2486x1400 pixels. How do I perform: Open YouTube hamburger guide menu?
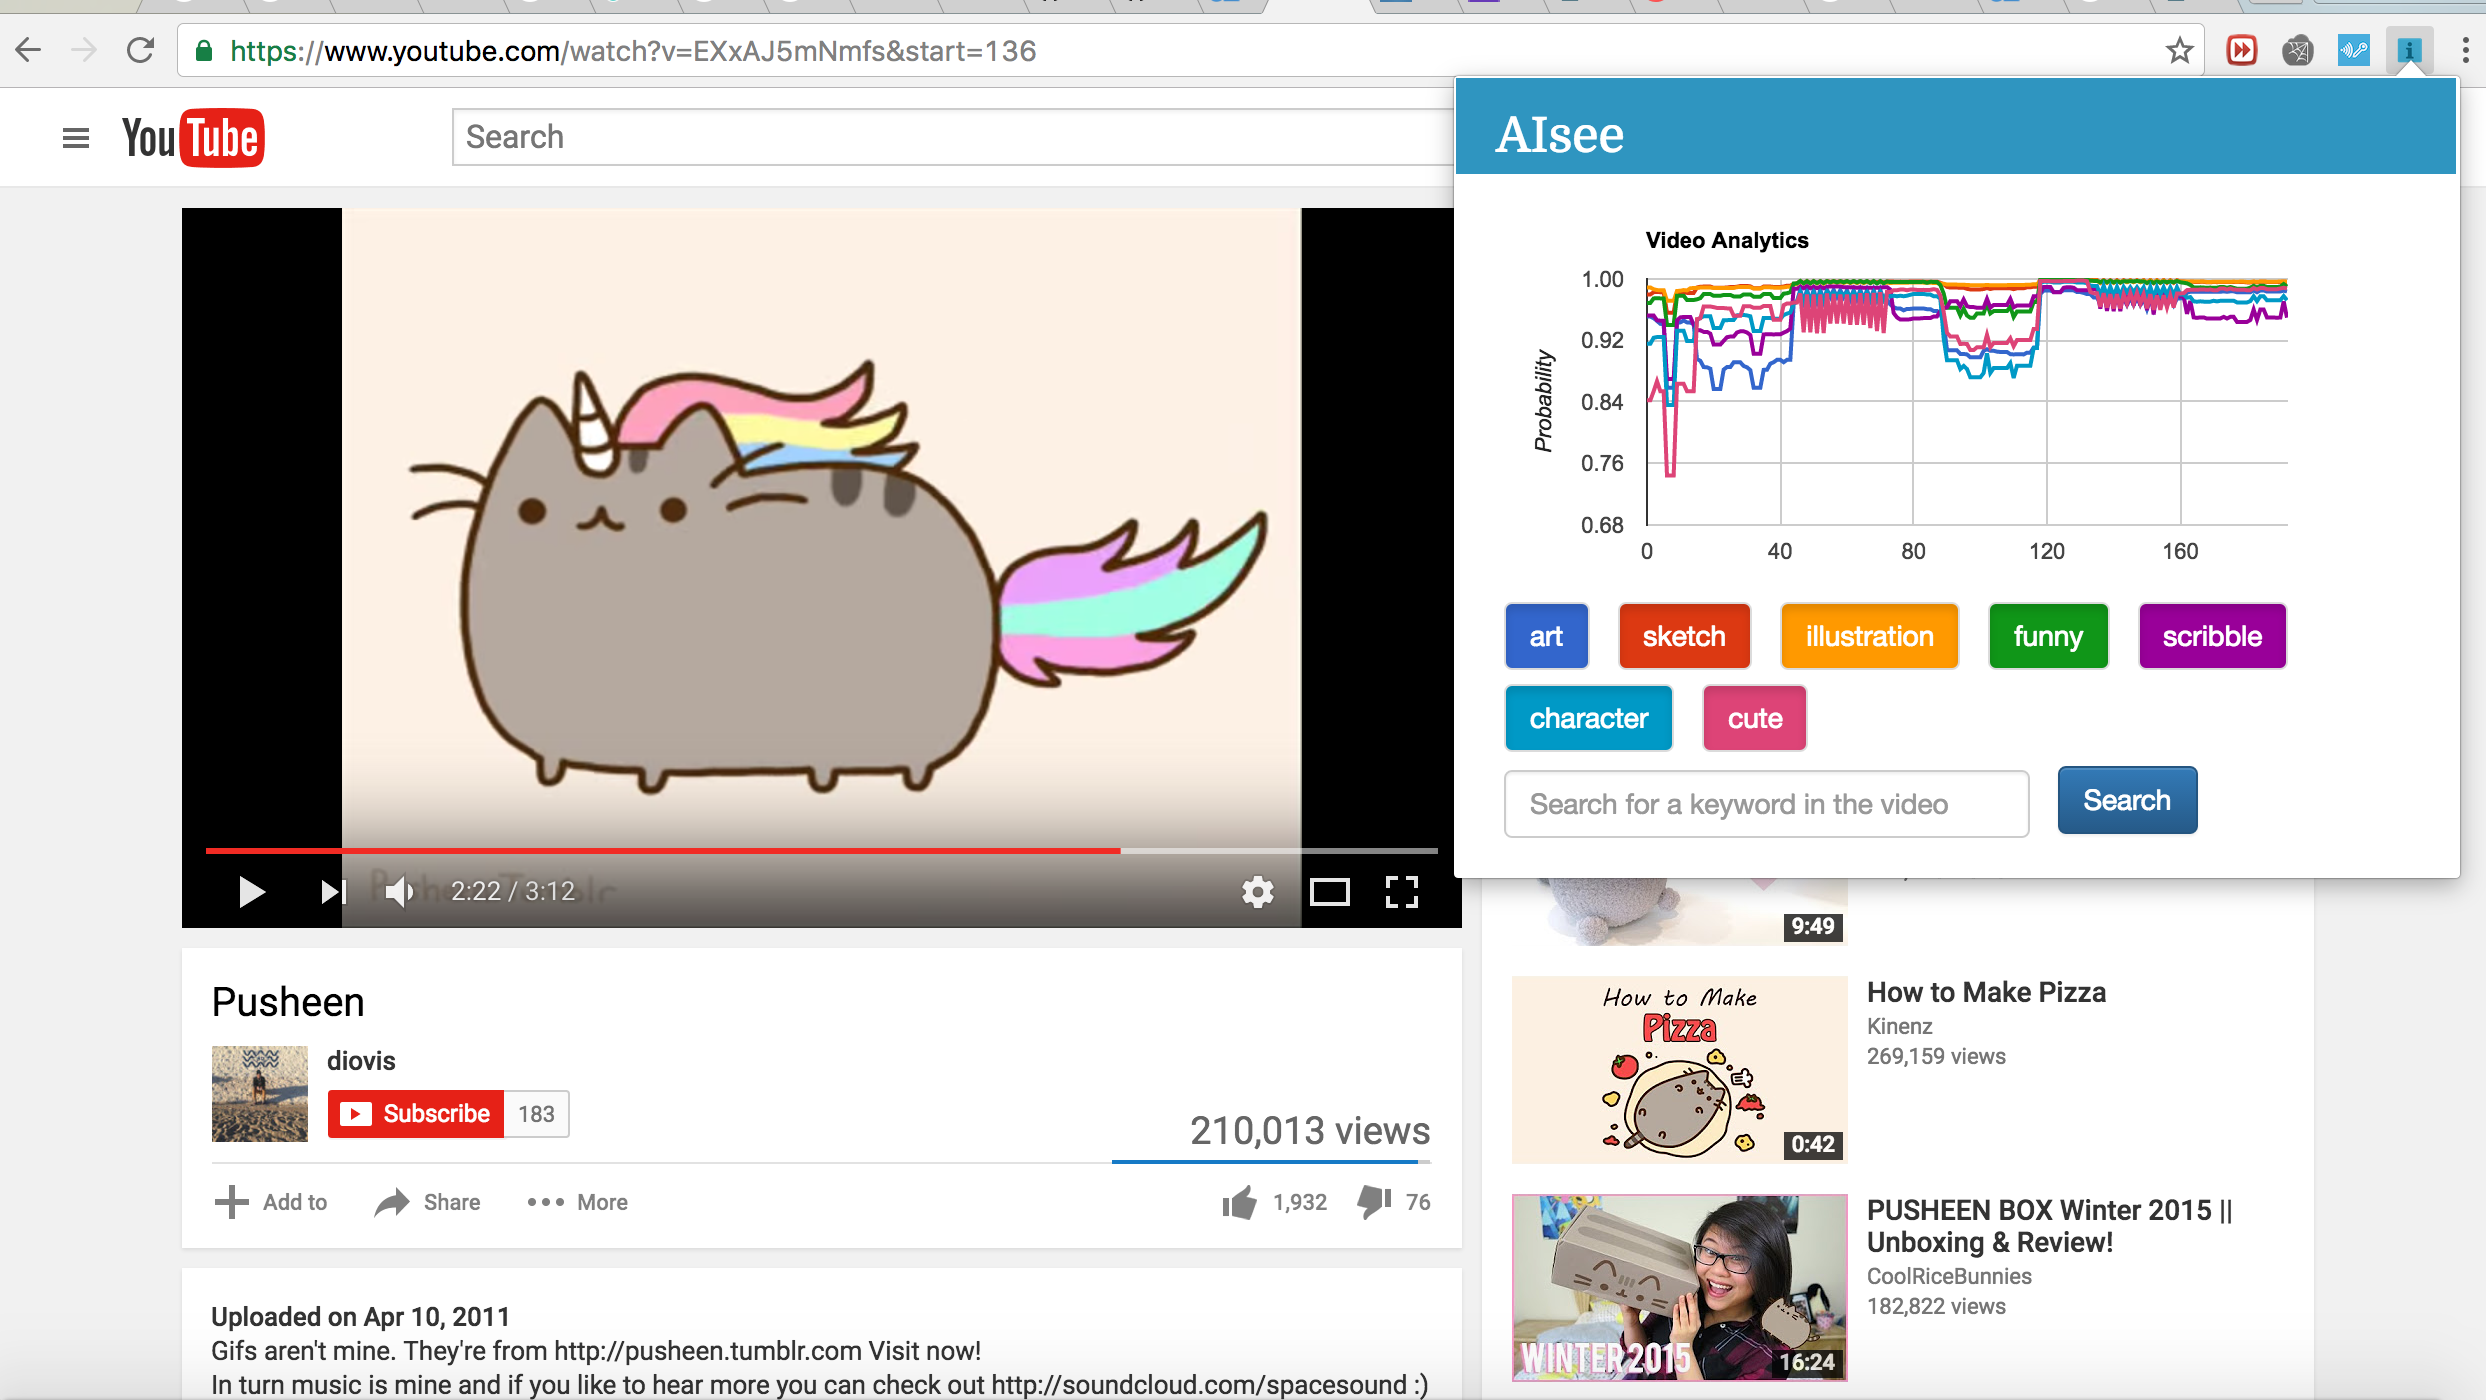tap(76, 138)
